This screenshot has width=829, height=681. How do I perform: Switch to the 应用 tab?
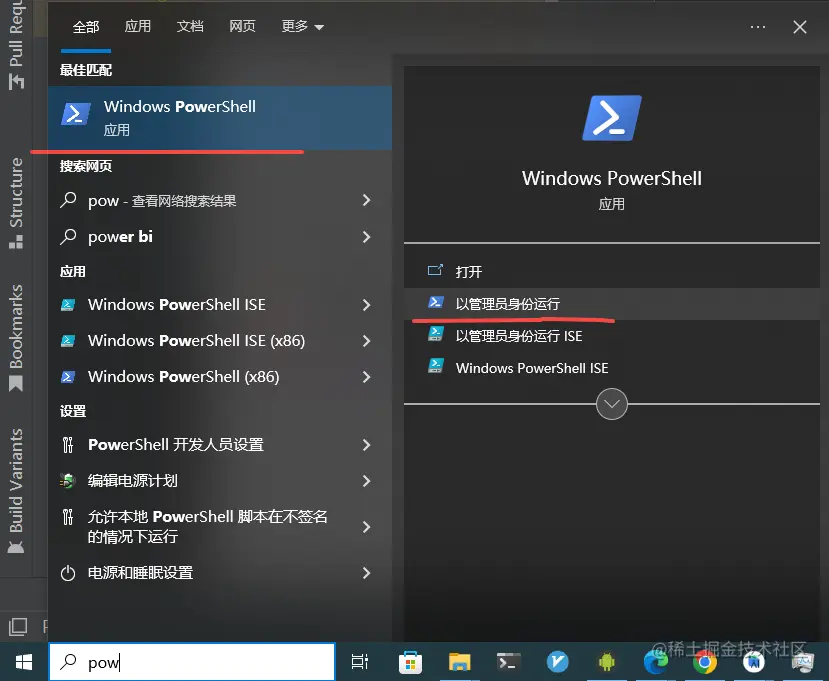coord(137,26)
